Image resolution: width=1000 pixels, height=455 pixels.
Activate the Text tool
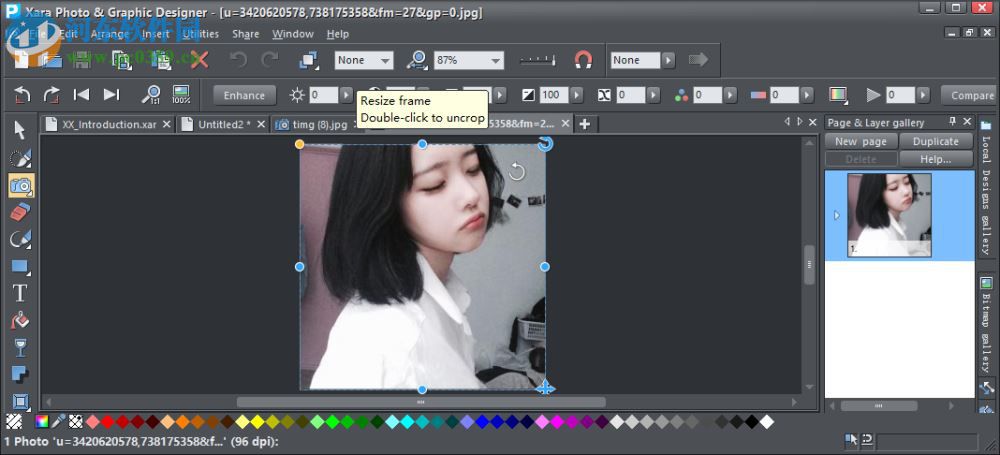pos(20,293)
